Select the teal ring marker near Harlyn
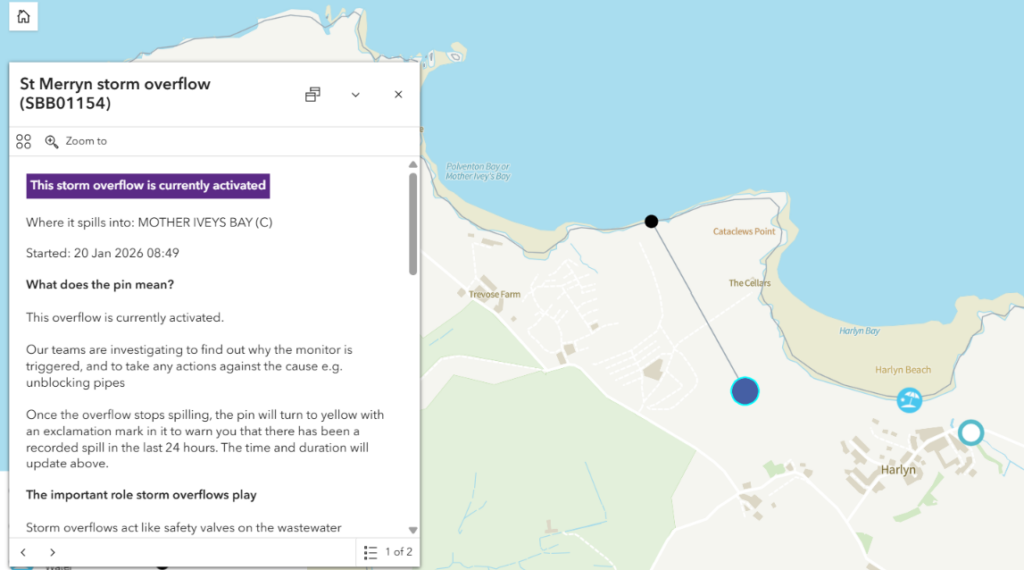The width and height of the screenshot is (1024, 570). (x=971, y=432)
